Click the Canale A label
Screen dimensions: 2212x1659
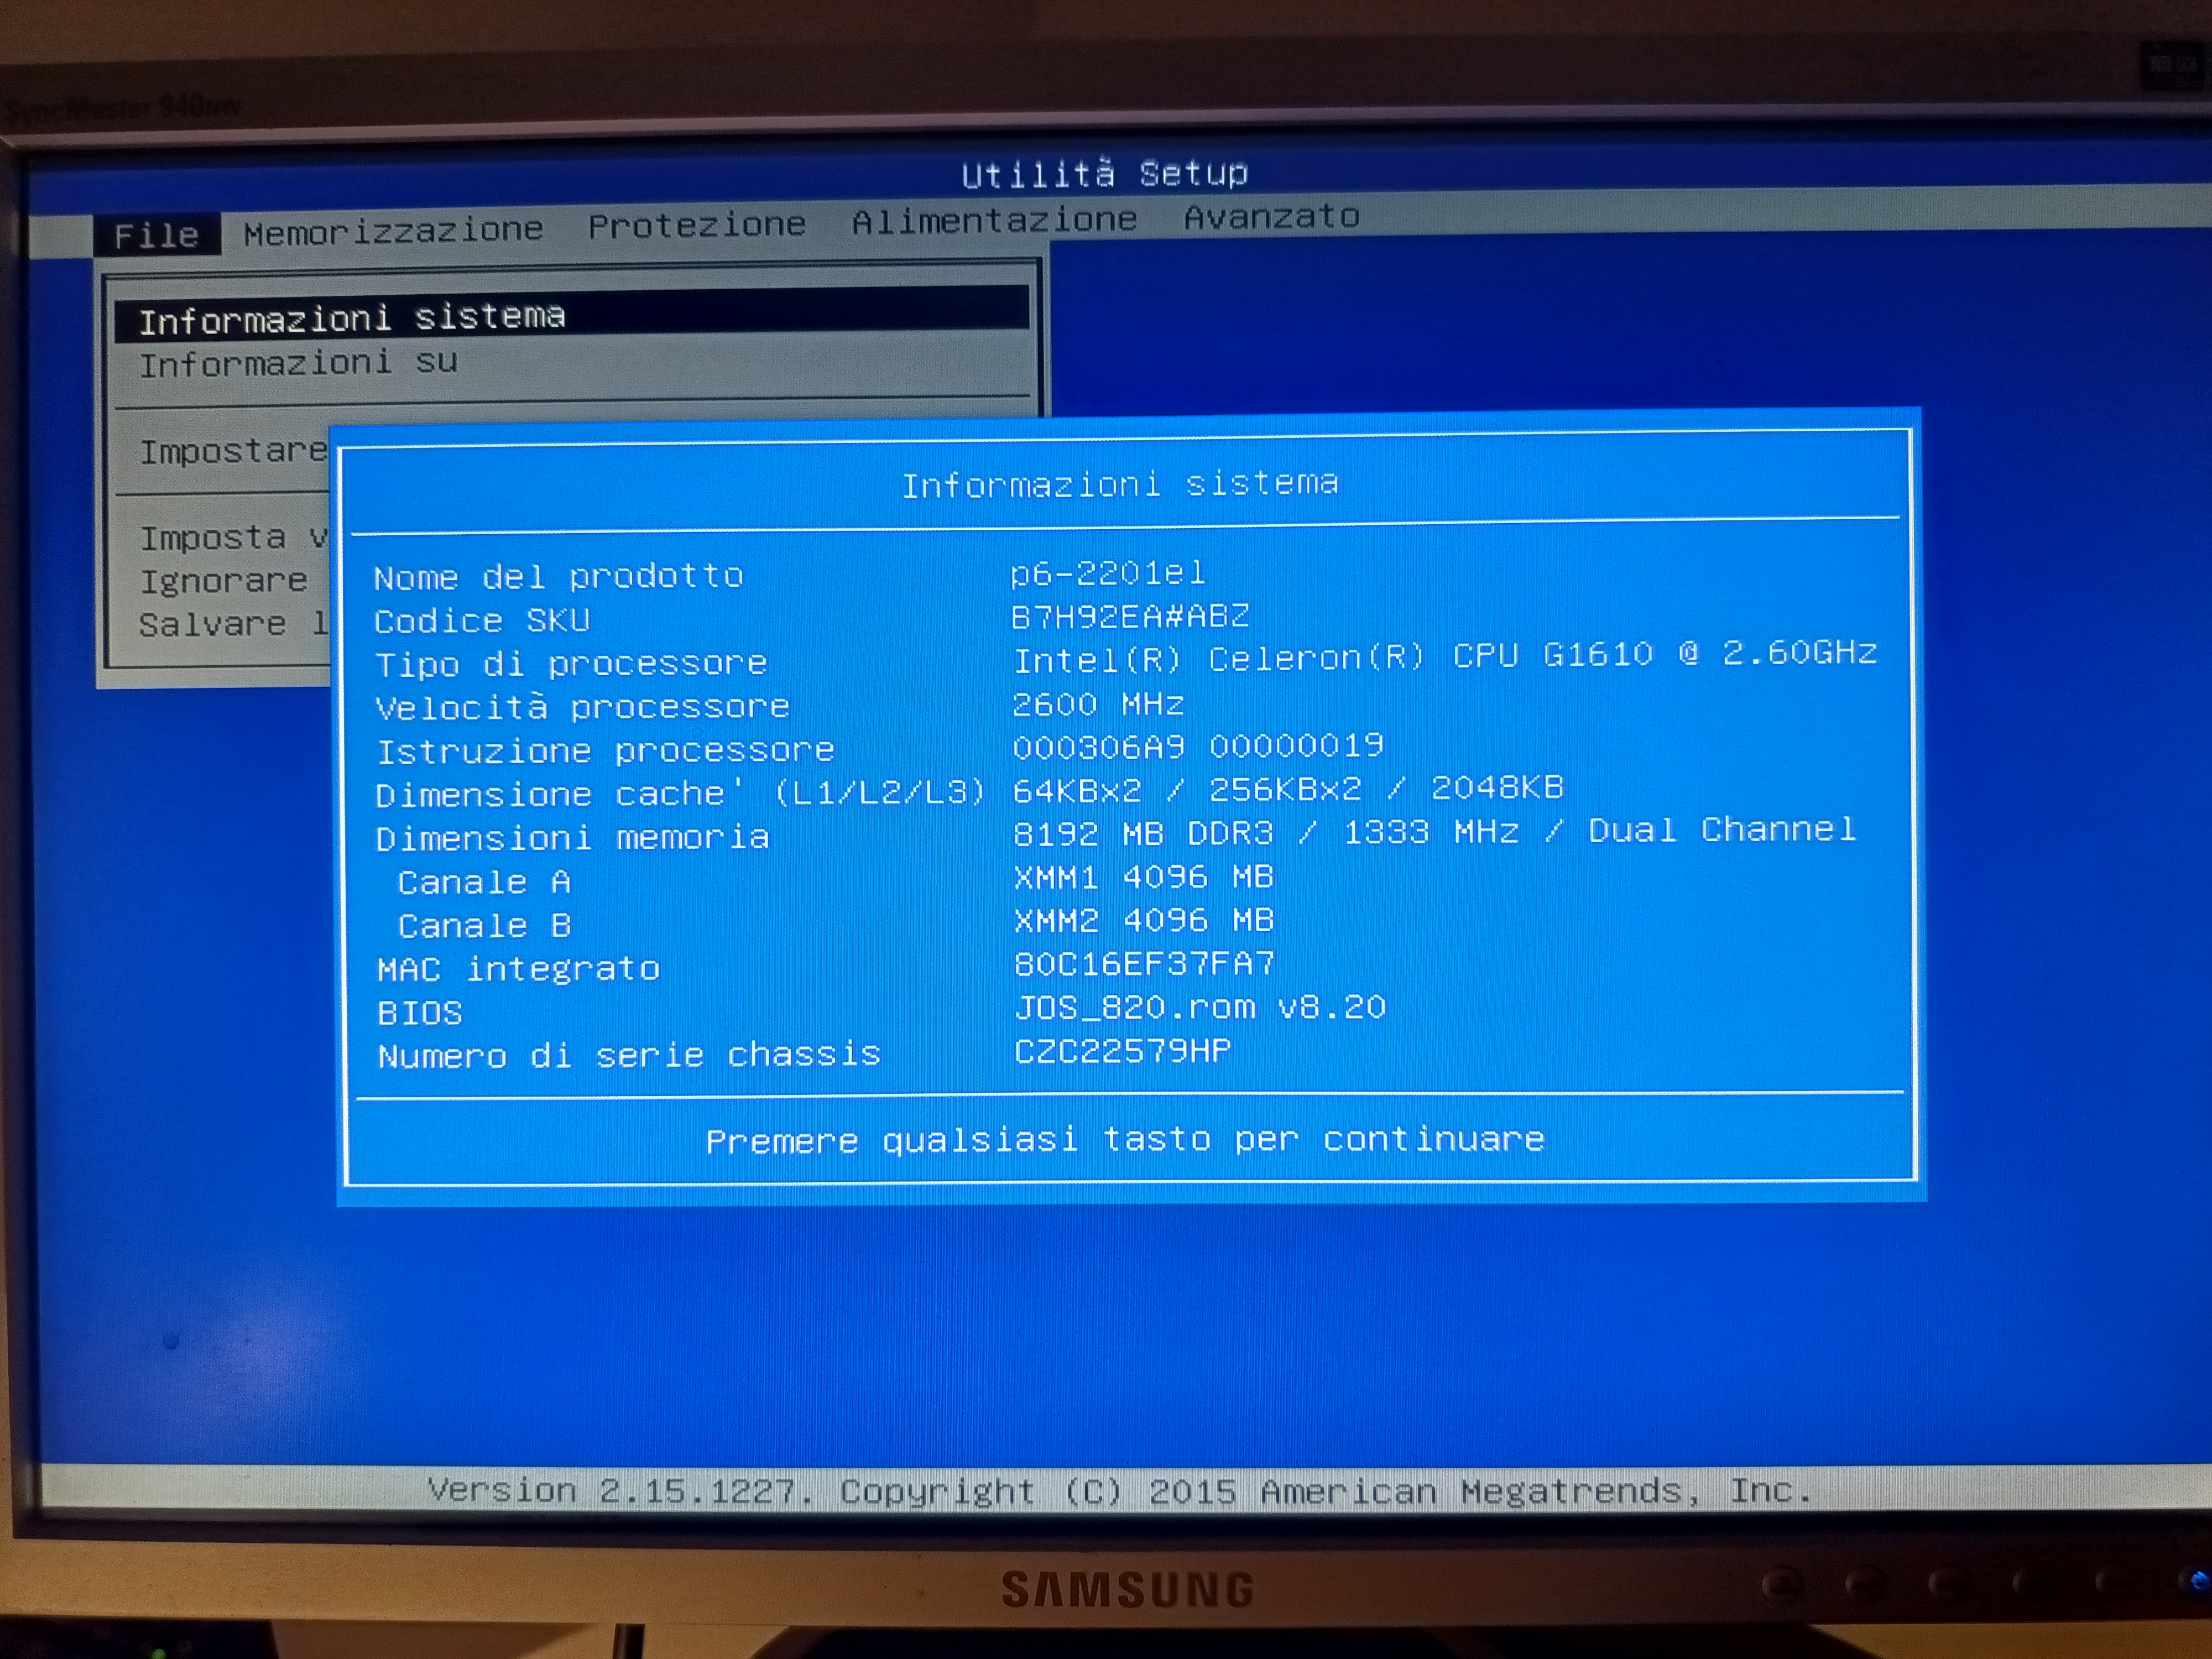(x=484, y=882)
